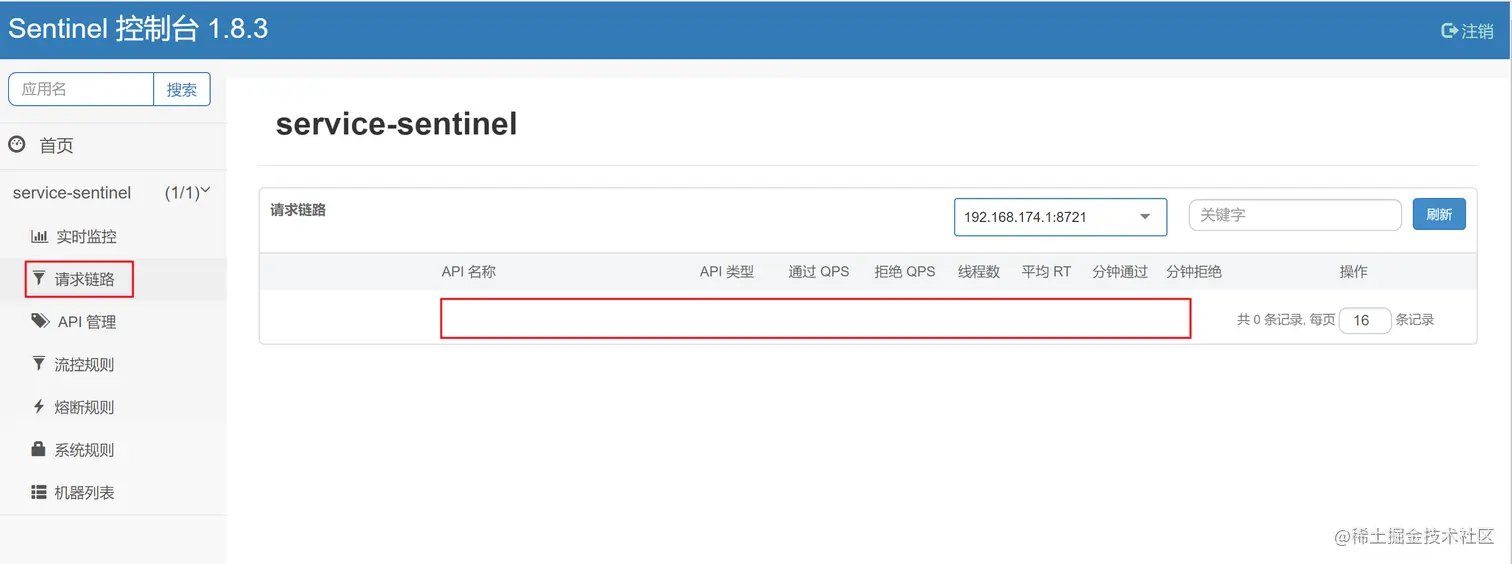Click the 关键字 keyword input

1295,215
